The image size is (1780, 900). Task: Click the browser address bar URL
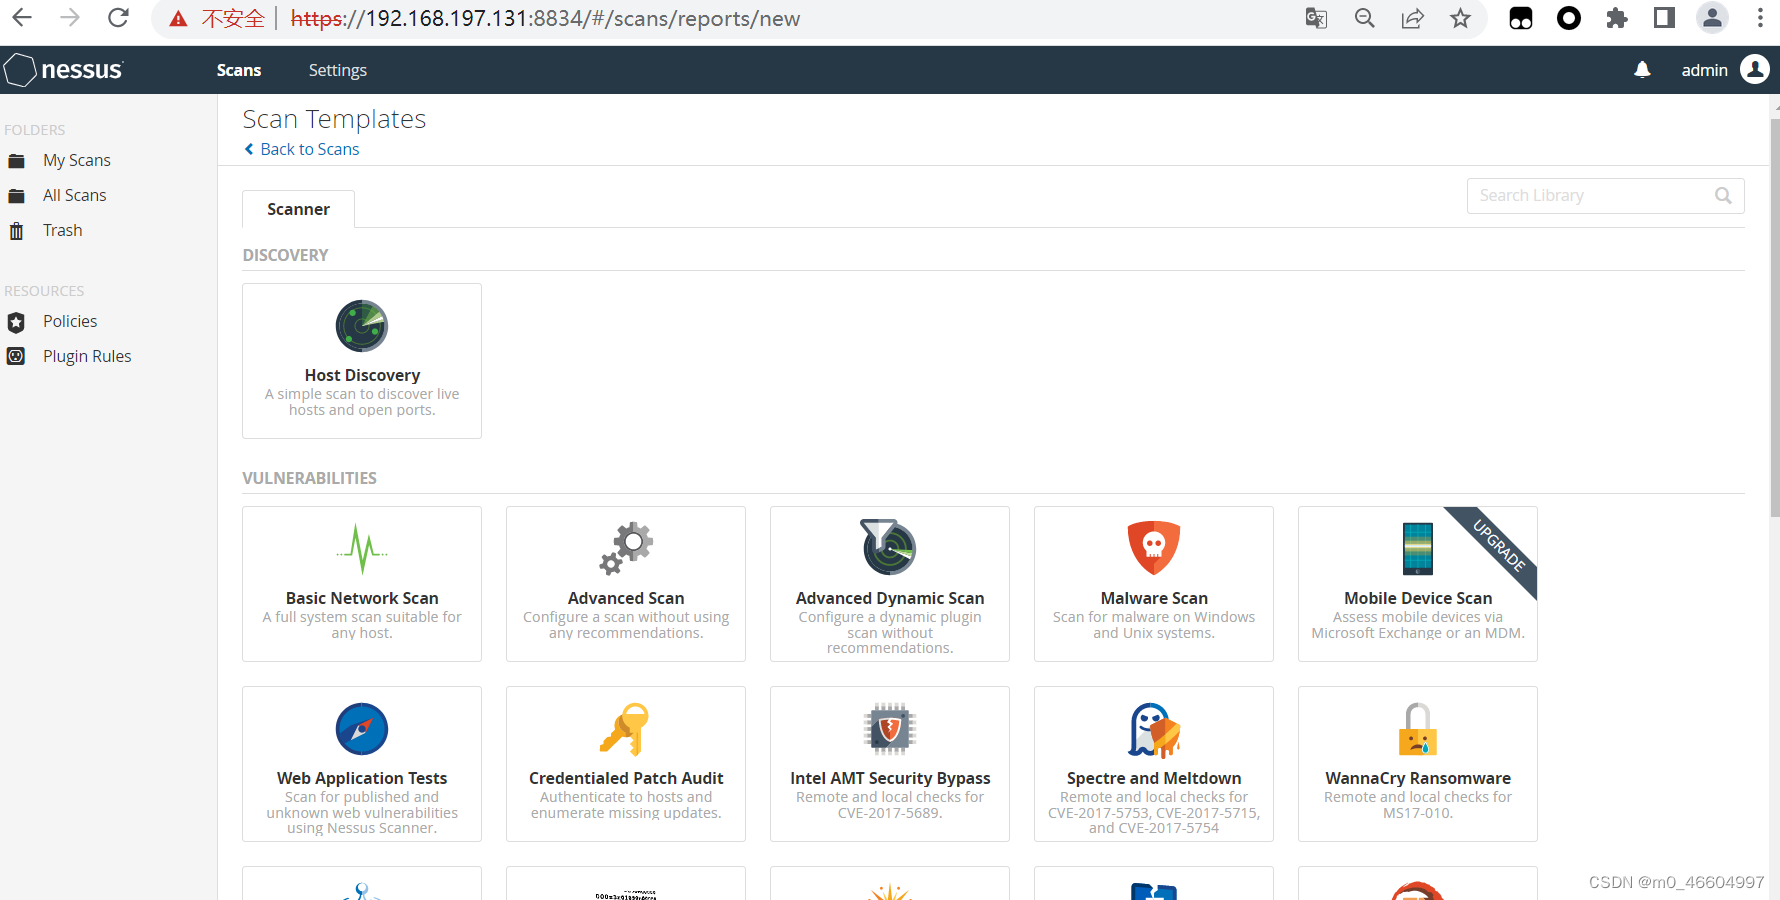(545, 19)
